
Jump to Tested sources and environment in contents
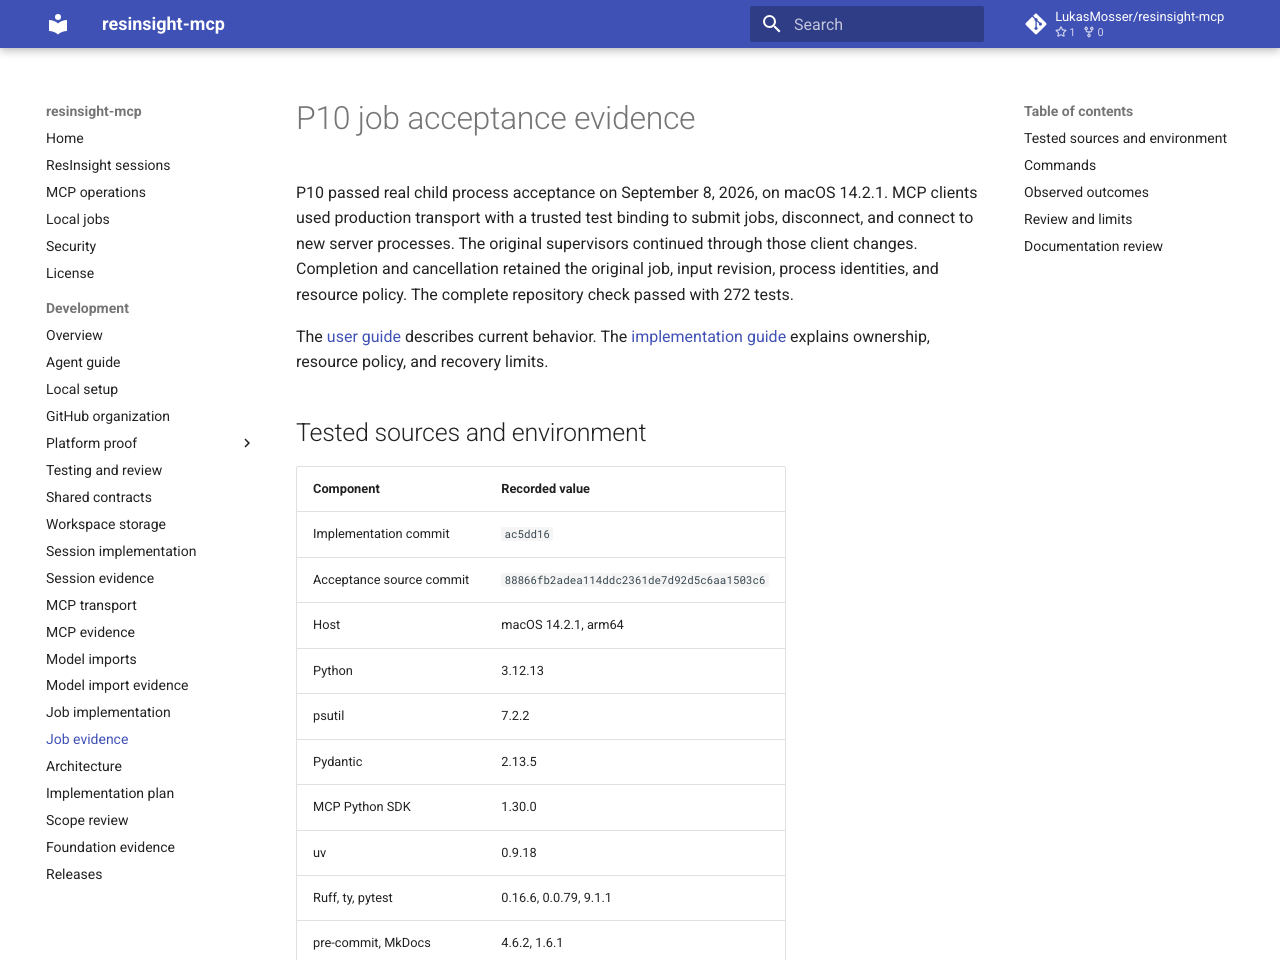tap(1125, 138)
